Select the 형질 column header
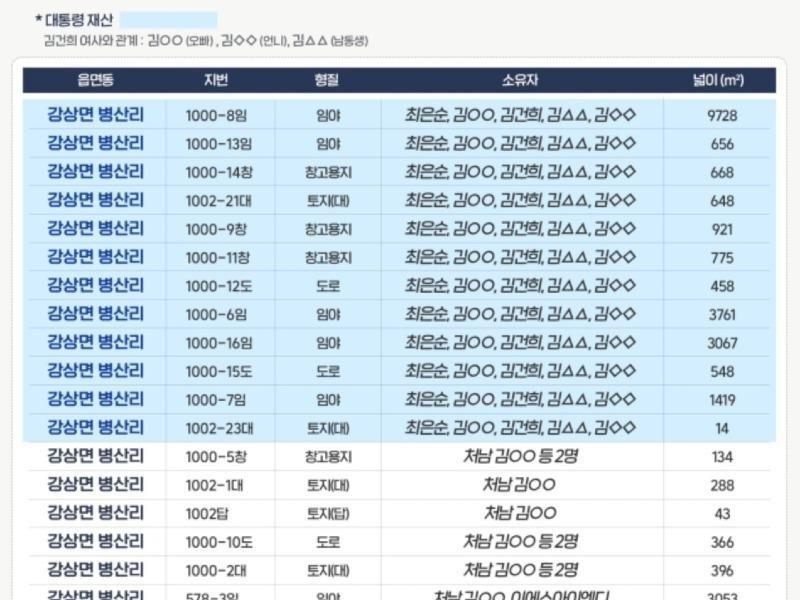 [x=327, y=80]
